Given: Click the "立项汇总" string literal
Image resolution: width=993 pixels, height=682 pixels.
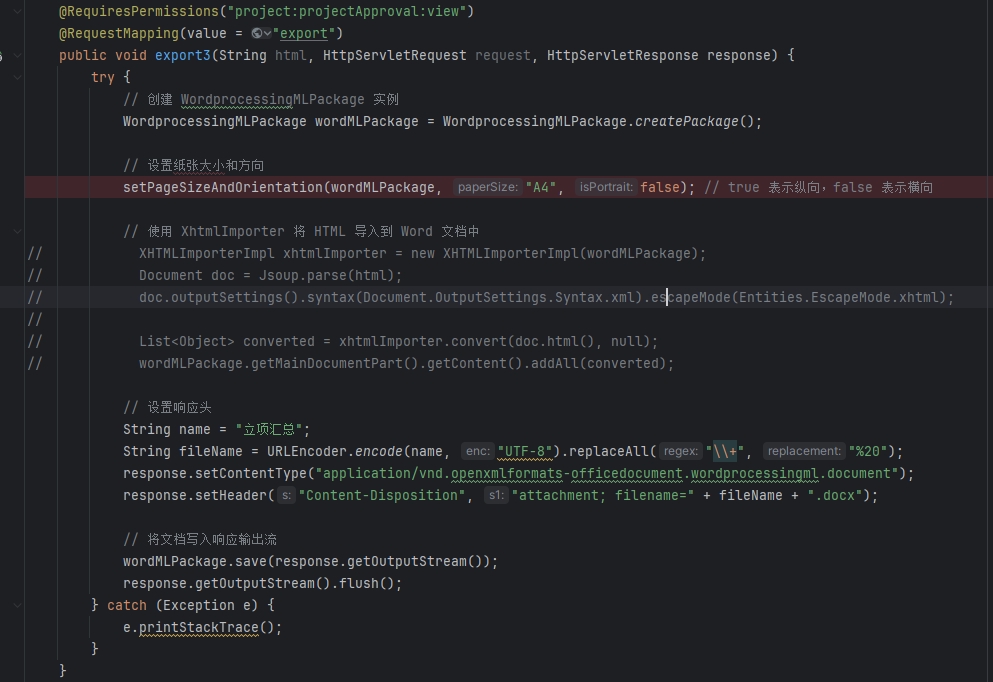Looking at the screenshot, I should [x=269, y=429].
